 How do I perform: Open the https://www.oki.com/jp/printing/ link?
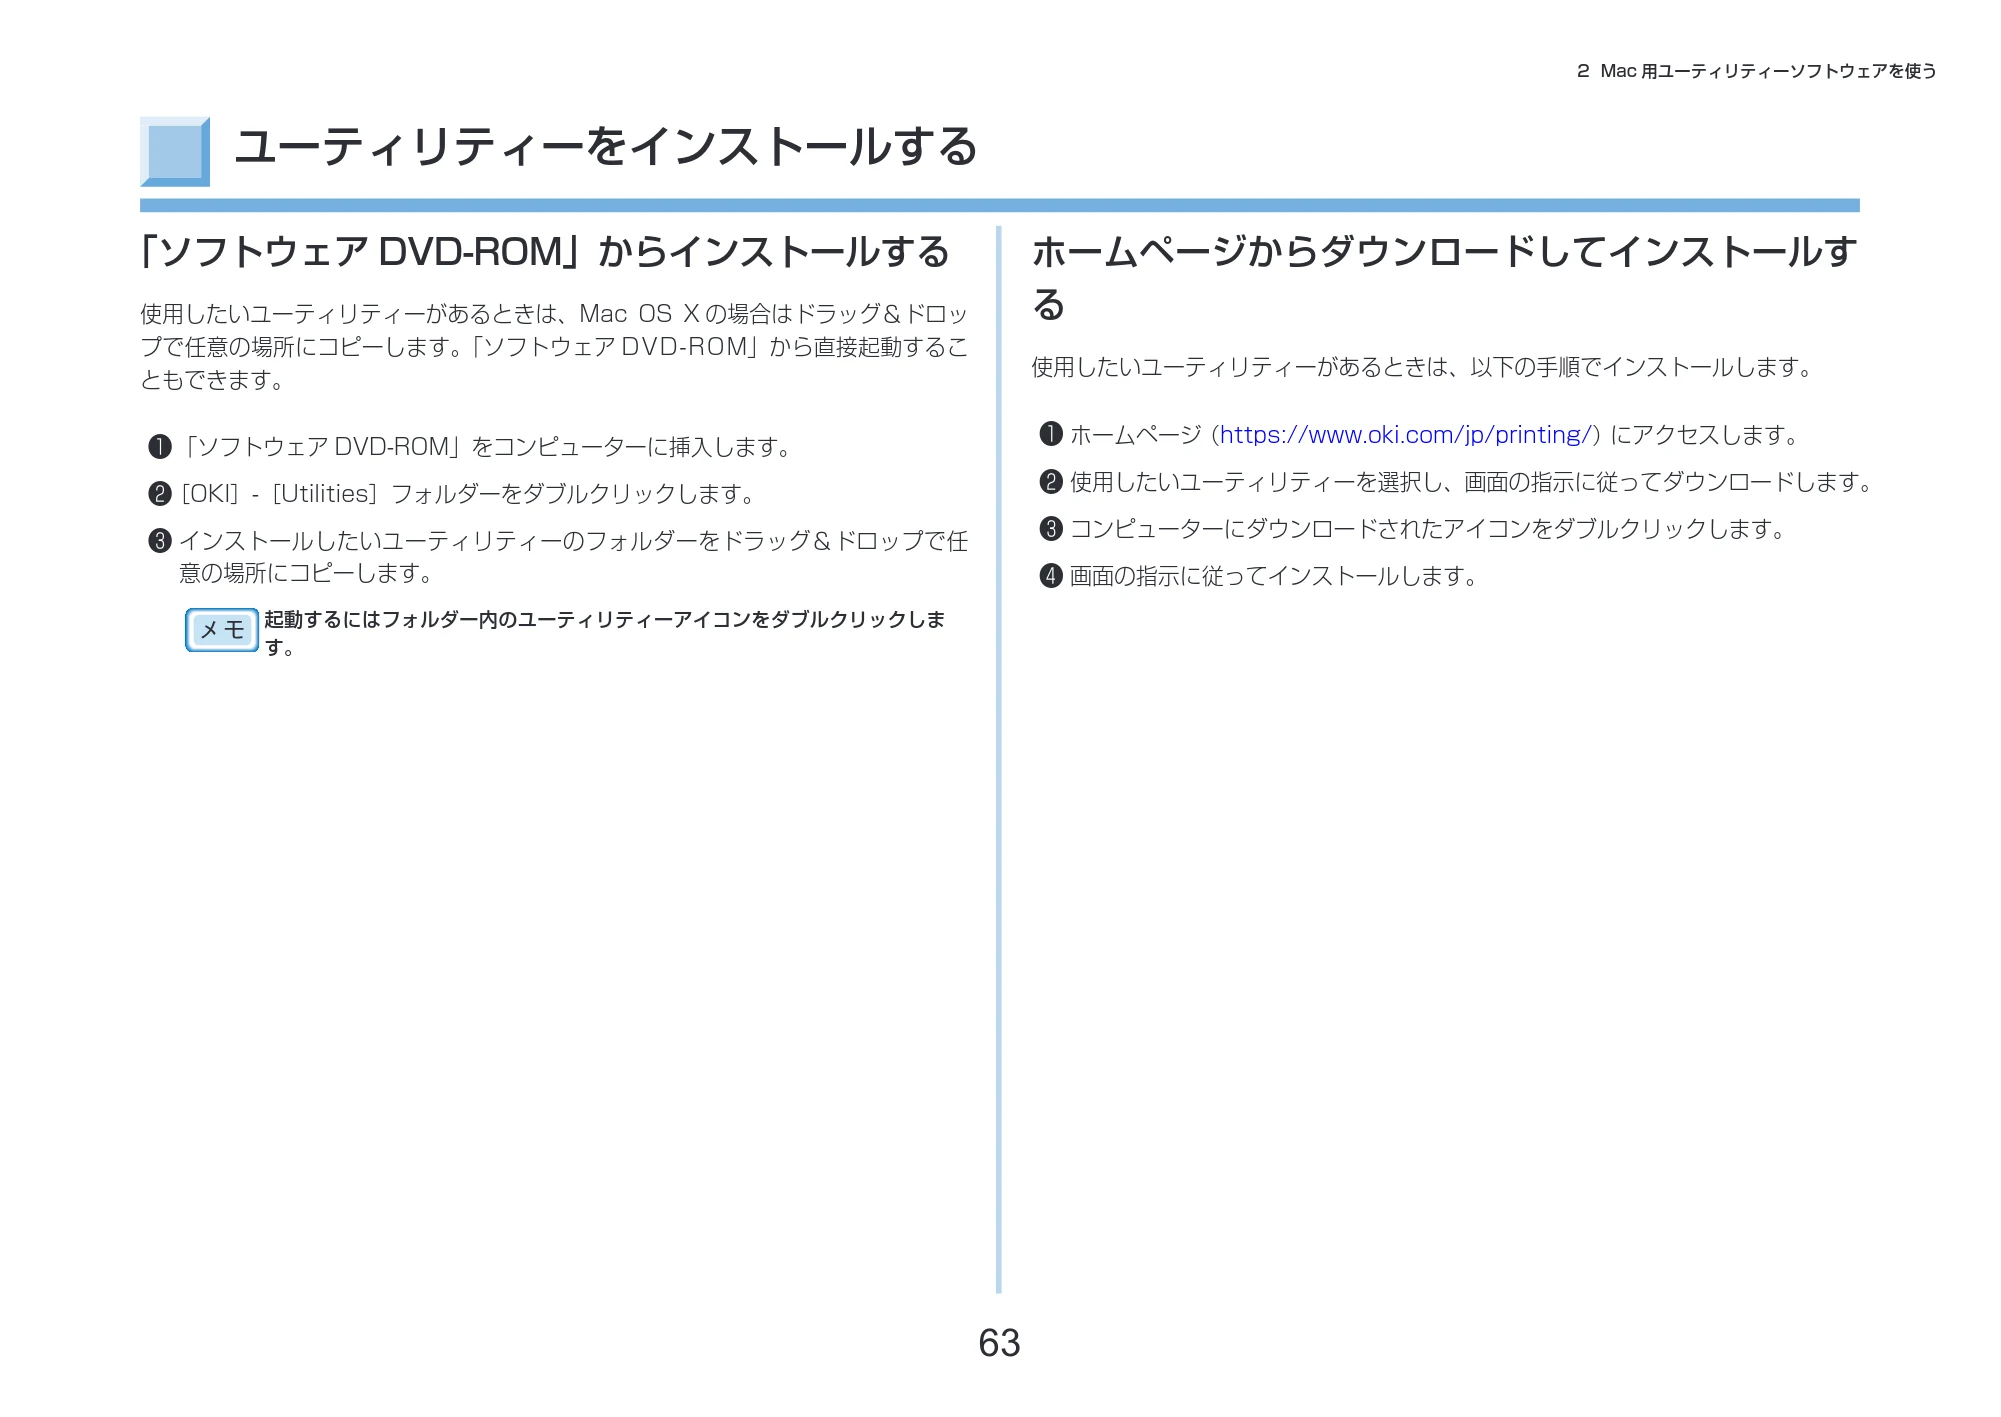pos(1404,435)
